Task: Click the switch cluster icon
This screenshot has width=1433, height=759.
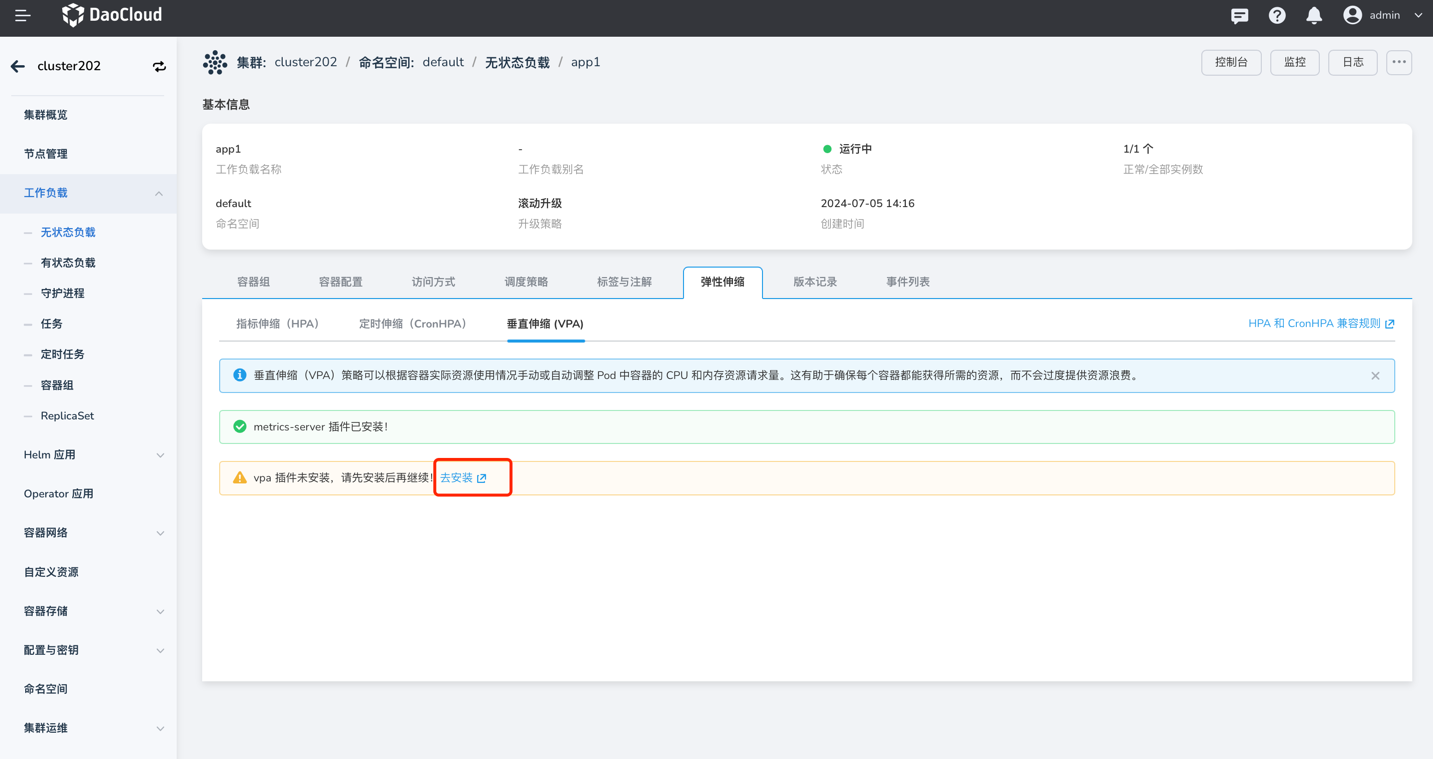Action: click(x=159, y=66)
